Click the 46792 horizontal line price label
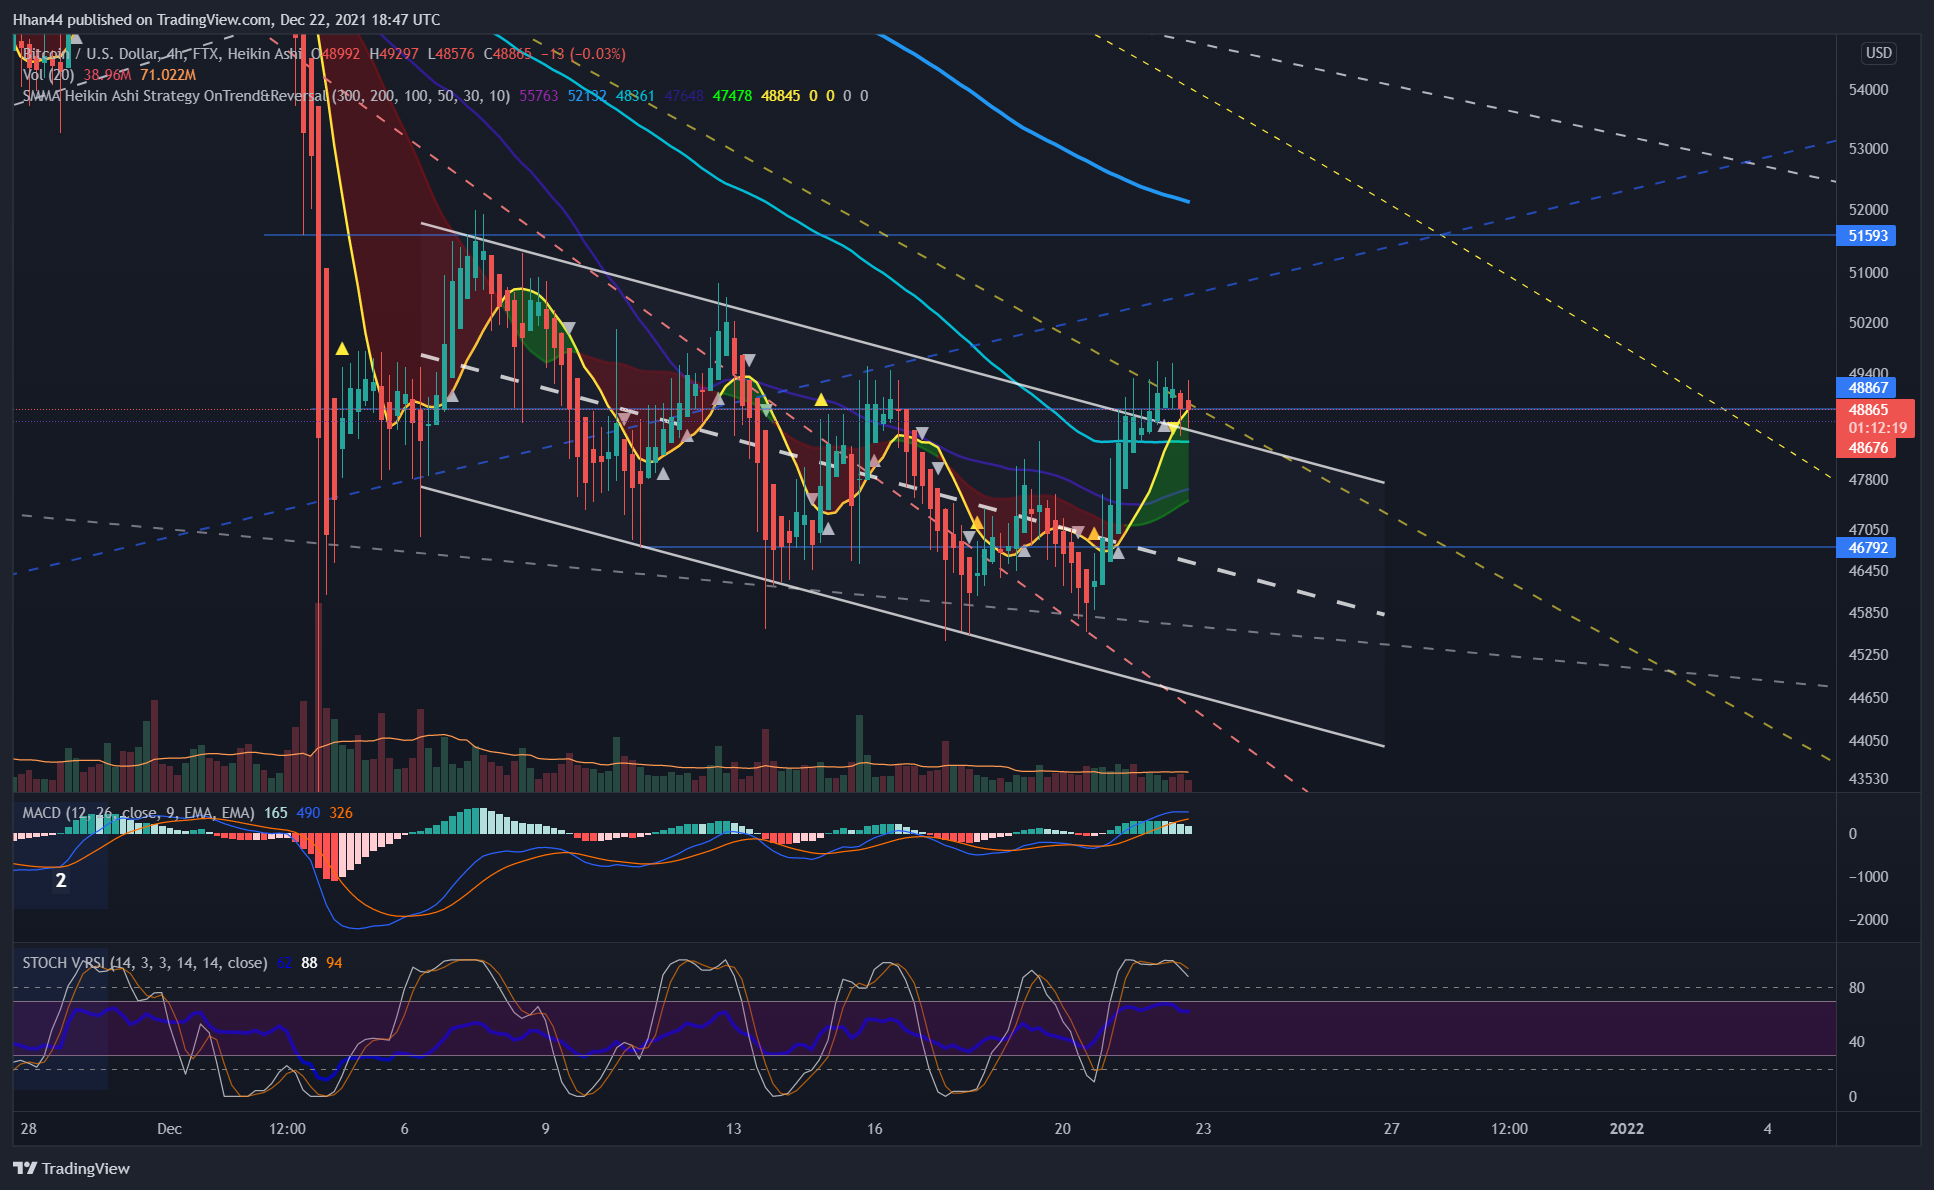The width and height of the screenshot is (1934, 1190). tap(1866, 548)
